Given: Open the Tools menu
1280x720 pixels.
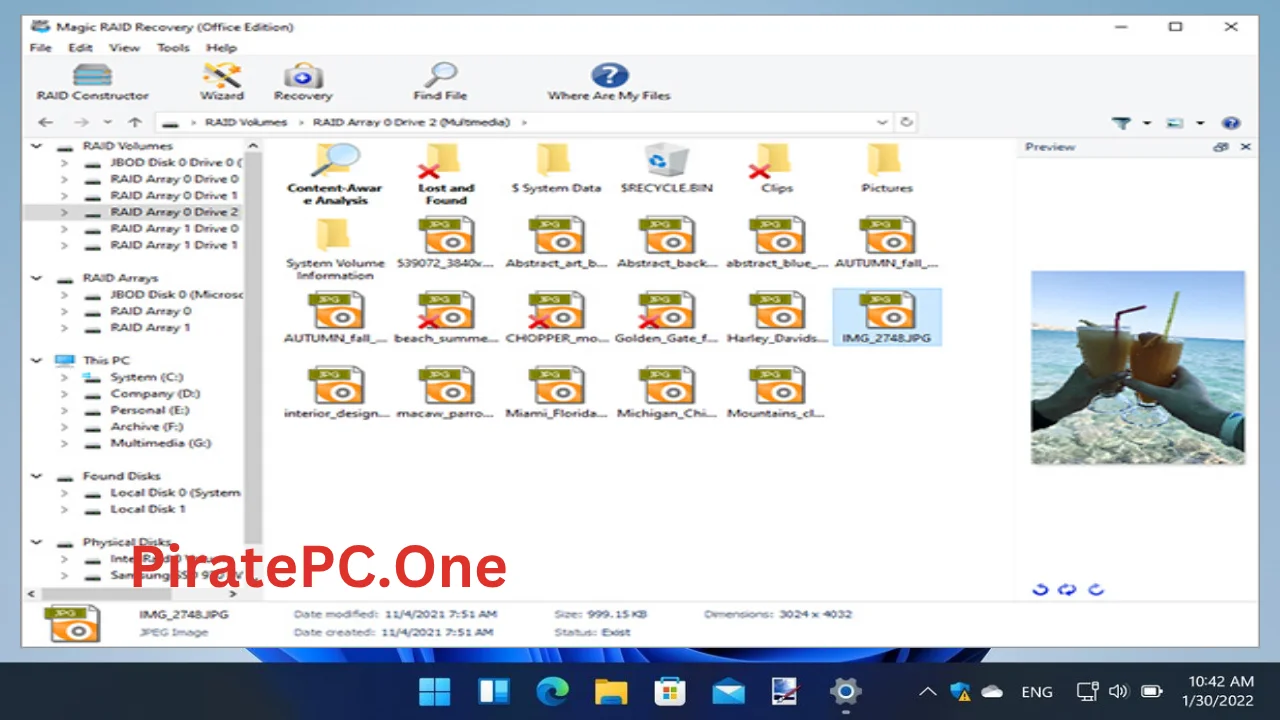Looking at the screenshot, I should pos(173,47).
